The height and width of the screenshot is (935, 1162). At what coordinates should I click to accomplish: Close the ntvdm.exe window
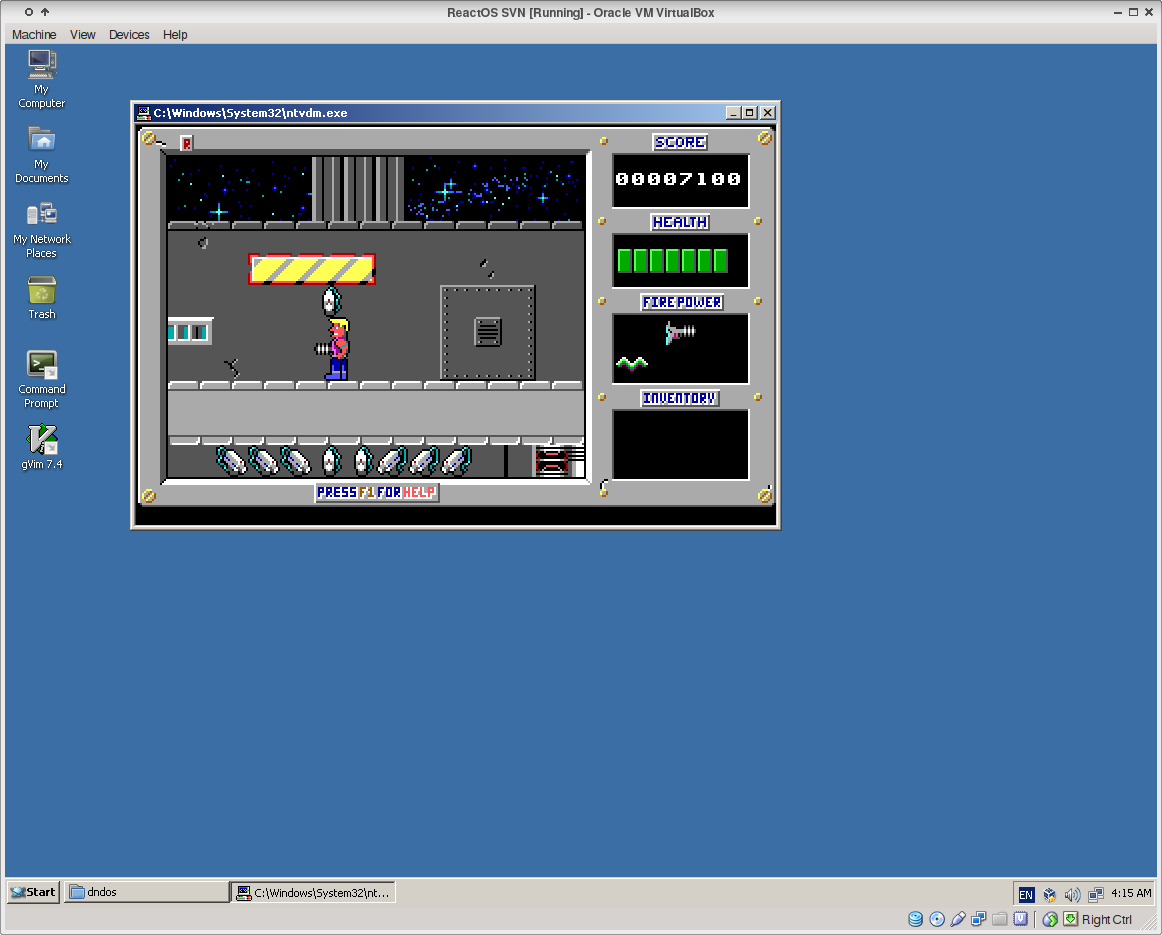click(x=768, y=113)
